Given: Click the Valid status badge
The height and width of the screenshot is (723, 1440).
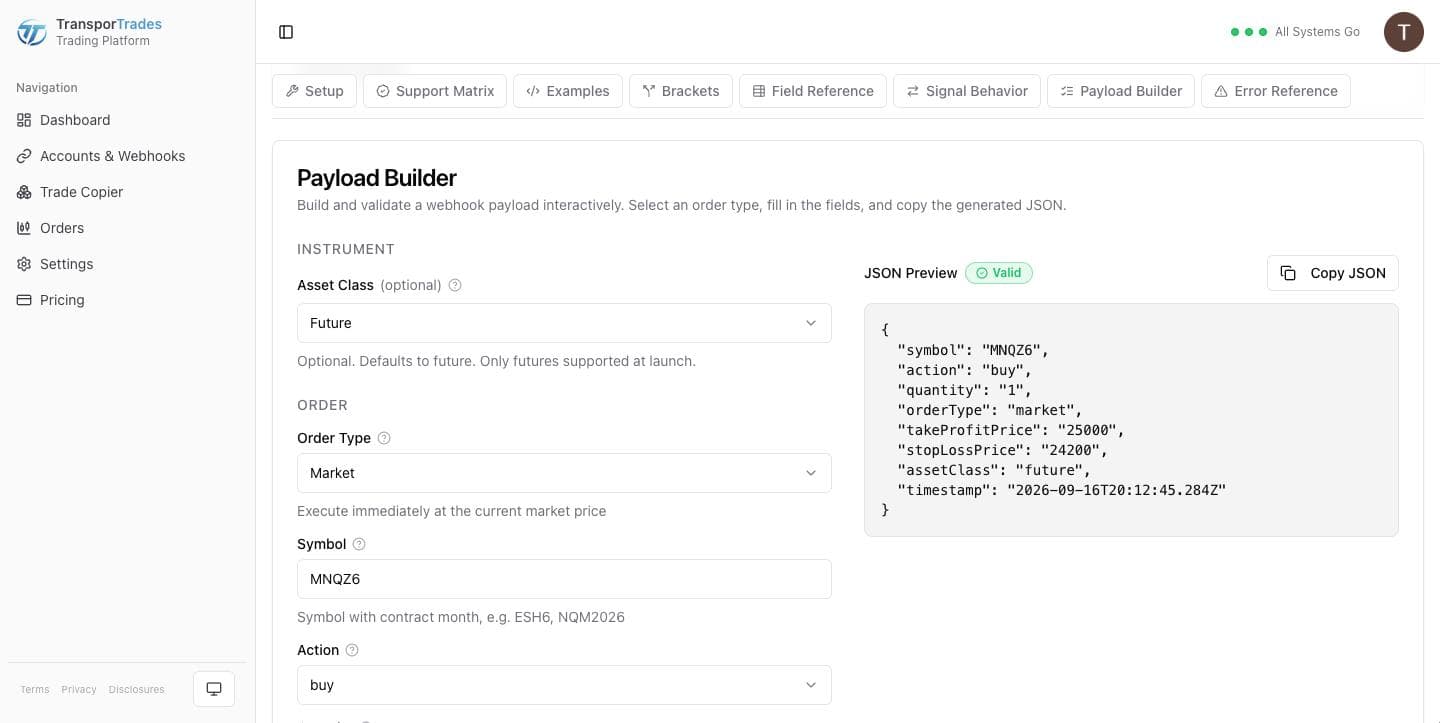Looking at the screenshot, I should [x=999, y=273].
